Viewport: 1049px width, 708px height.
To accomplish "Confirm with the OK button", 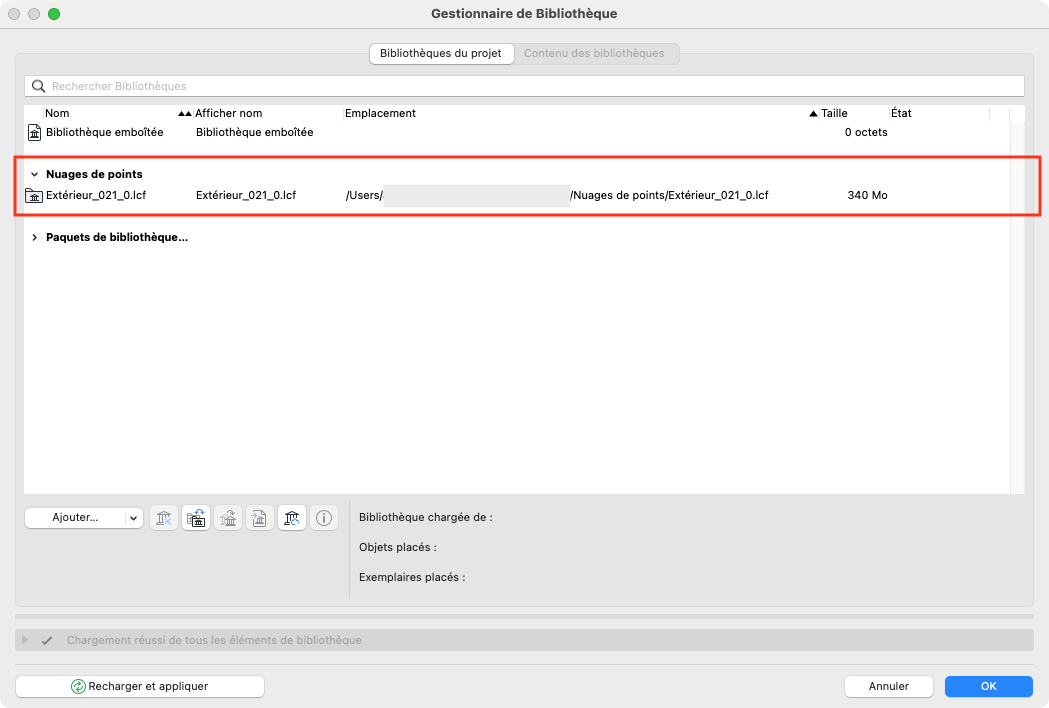I will 989,687.
